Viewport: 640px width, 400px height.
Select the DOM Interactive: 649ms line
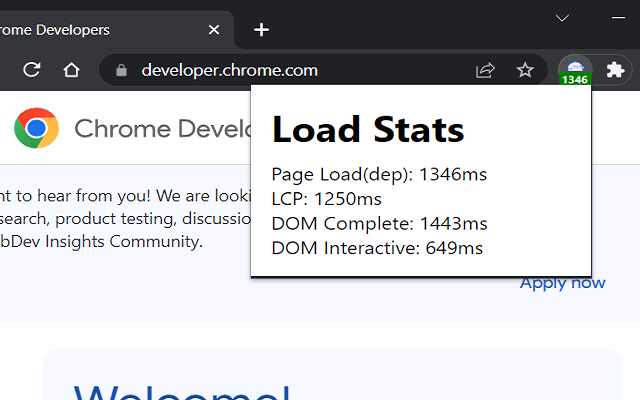point(377,248)
